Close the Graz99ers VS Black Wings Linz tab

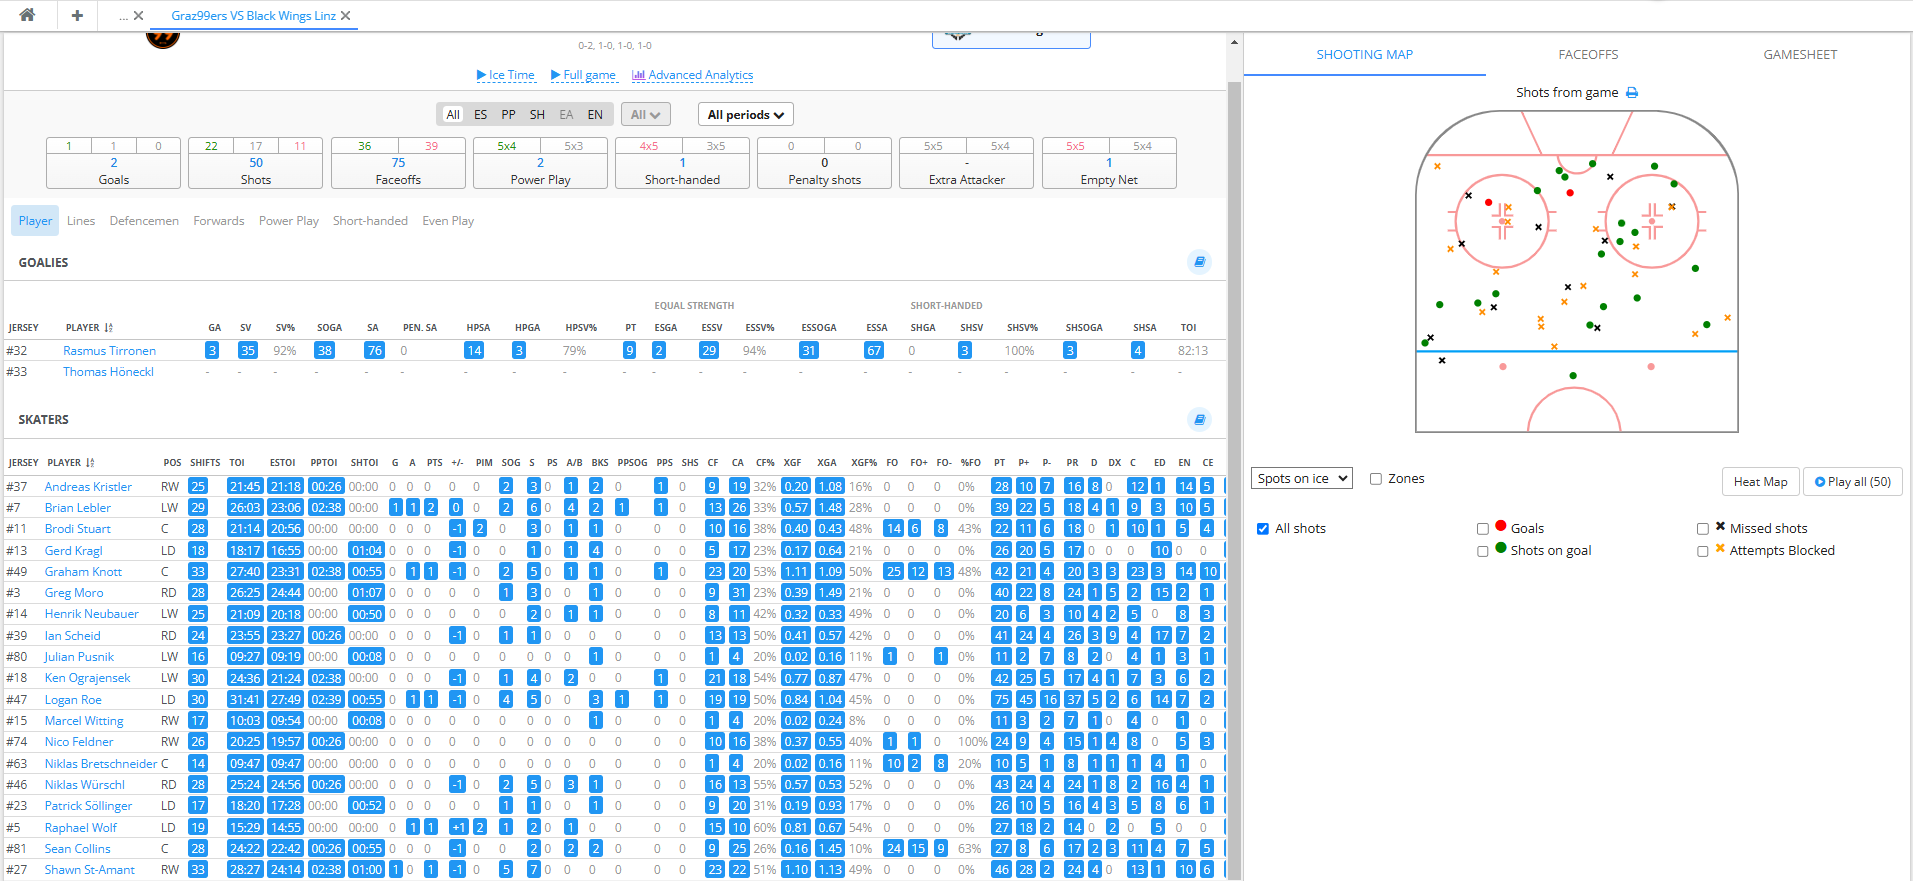click(346, 16)
